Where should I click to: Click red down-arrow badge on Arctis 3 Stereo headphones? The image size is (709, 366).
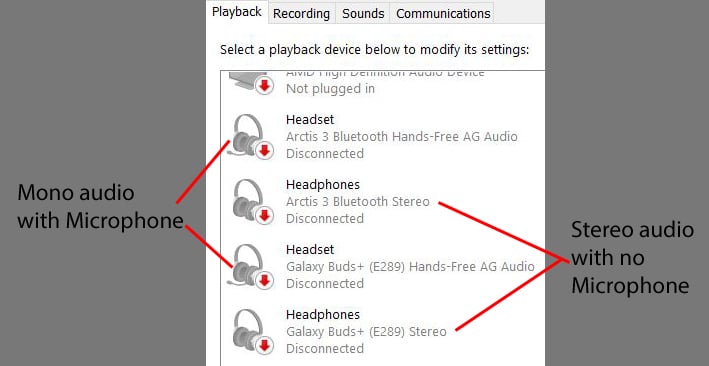pyautogui.click(x=265, y=216)
